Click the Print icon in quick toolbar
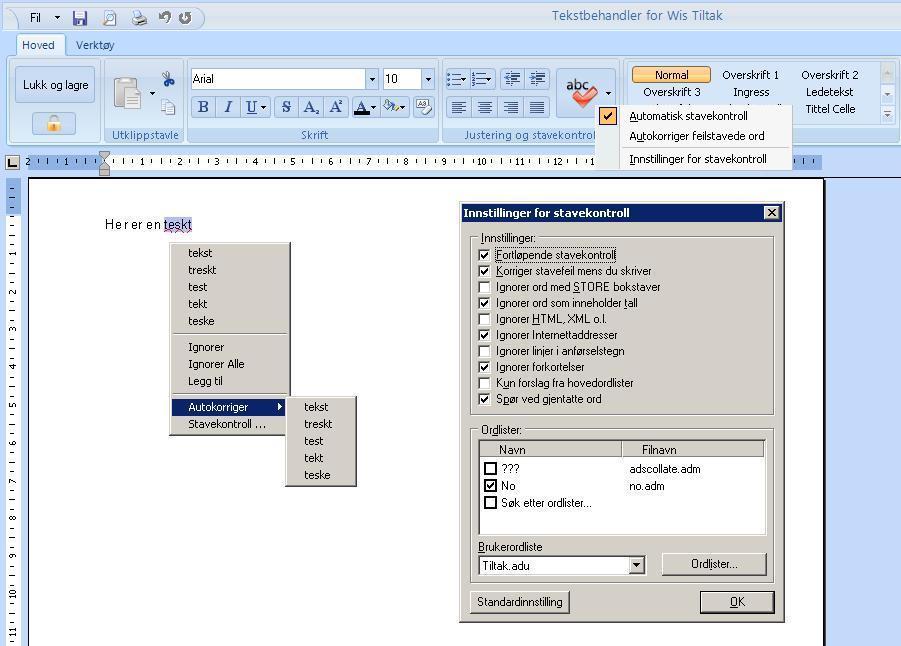This screenshot has height=646, width=901. tap(138, 18)
